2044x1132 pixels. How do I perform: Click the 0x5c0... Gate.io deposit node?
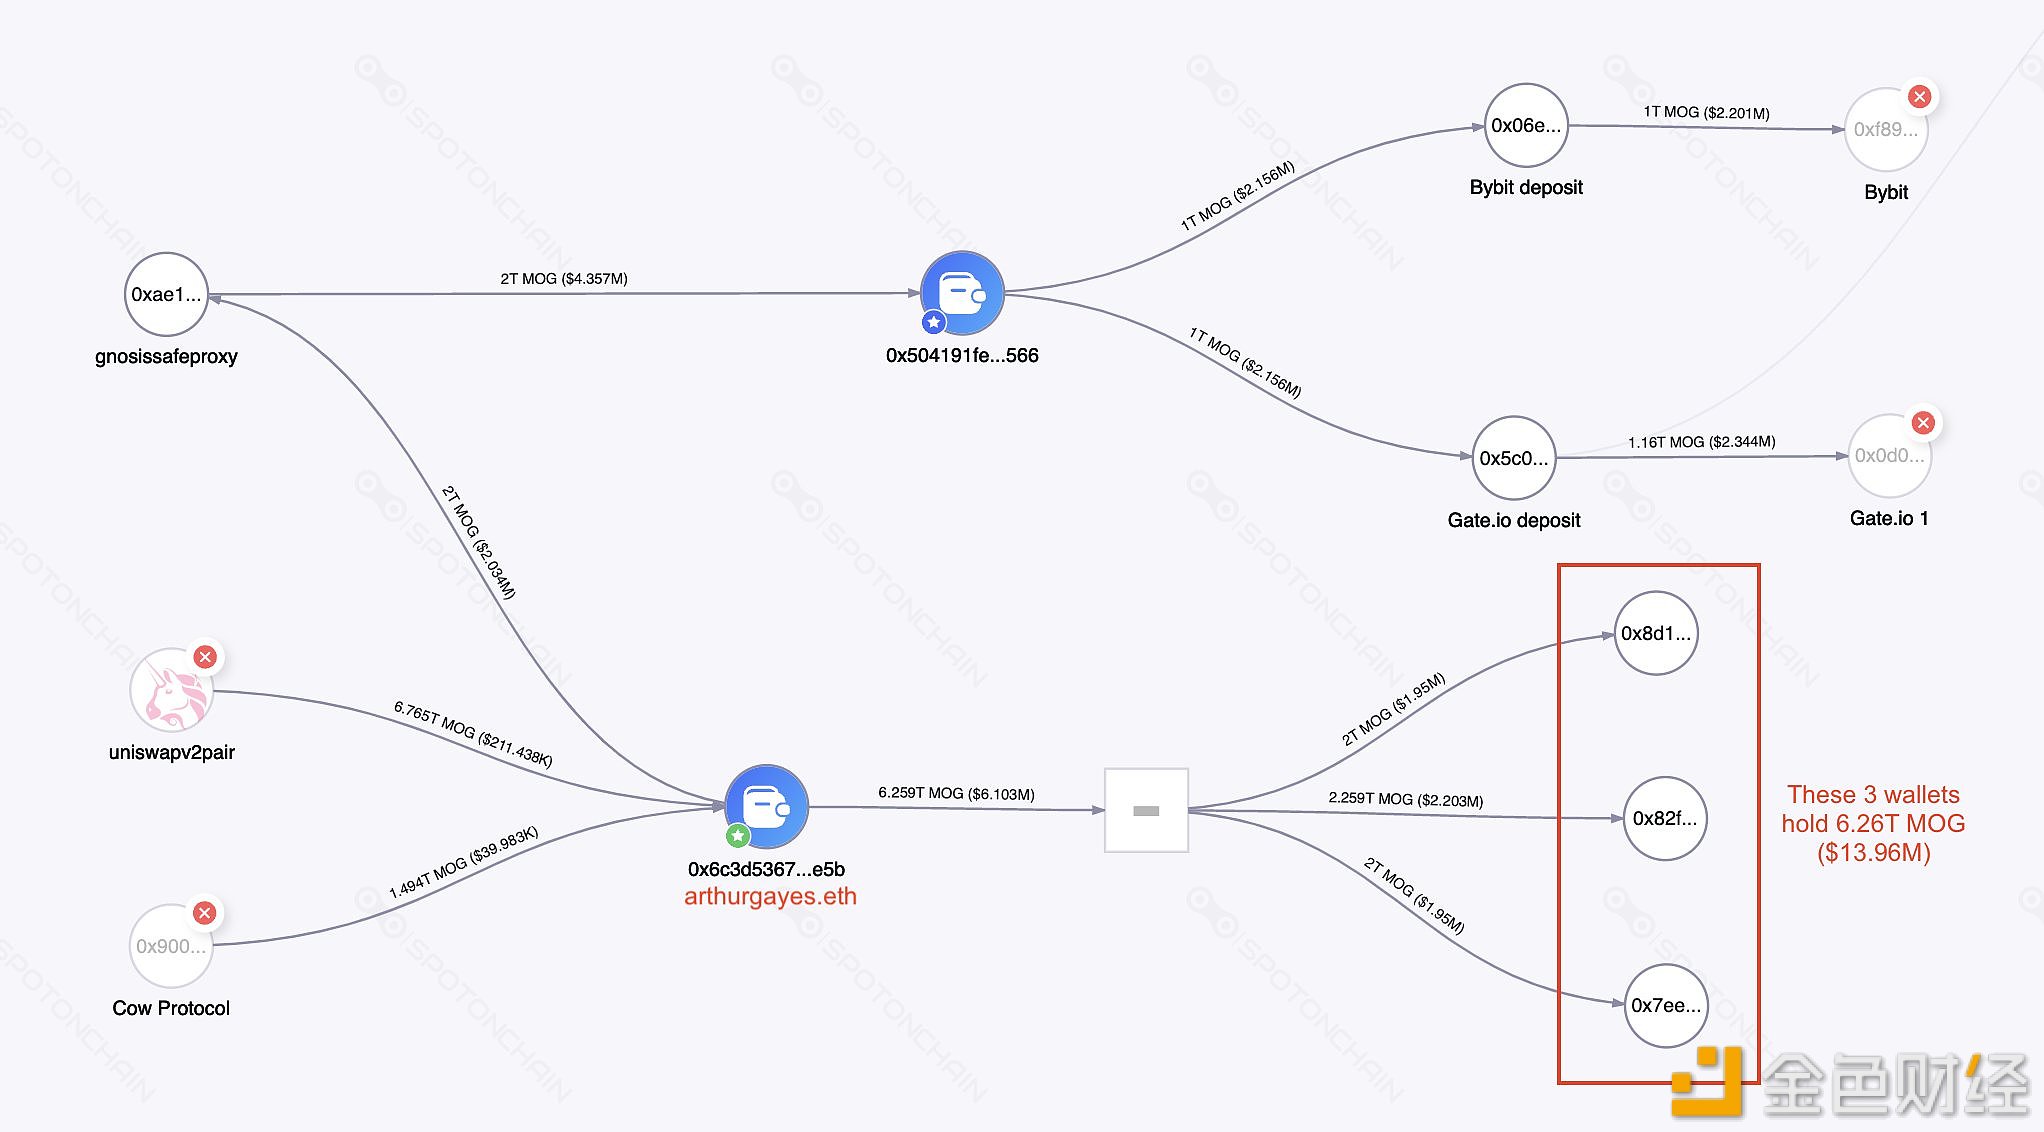tap(1514, 458)
